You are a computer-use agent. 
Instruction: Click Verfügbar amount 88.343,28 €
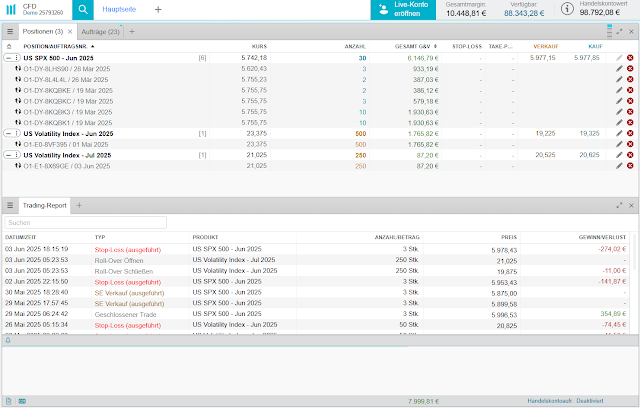coord(524,13)
